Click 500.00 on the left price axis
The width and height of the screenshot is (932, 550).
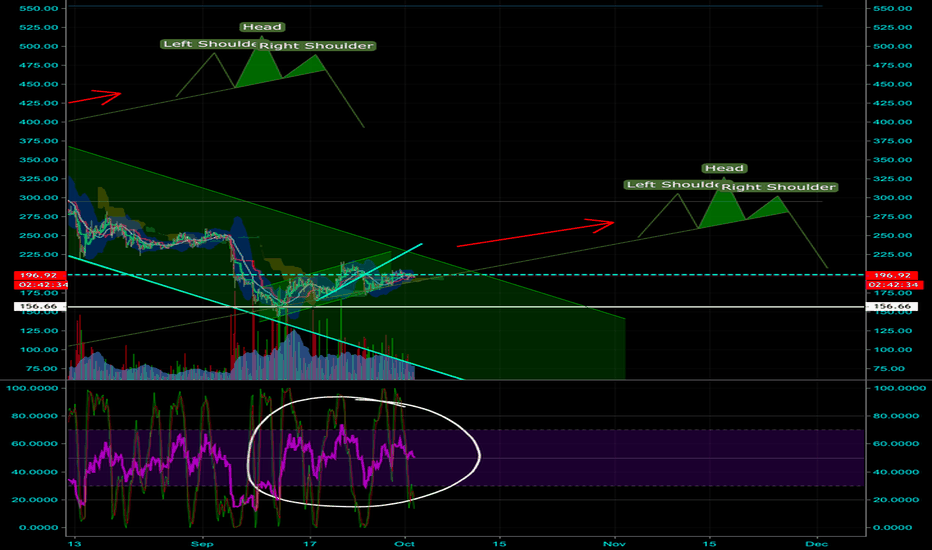pyautogui.click(x=39, y=46)
